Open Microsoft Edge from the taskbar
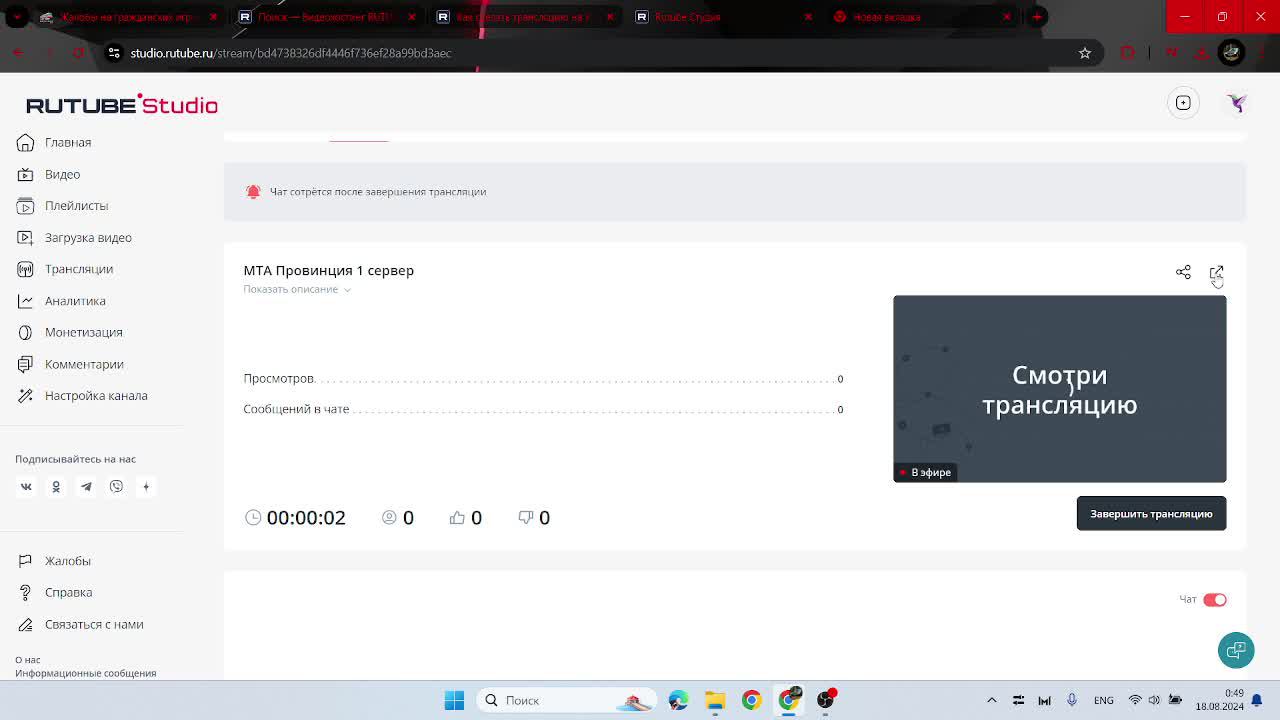This screenshot has width=1280, height=720. [678, 700]
